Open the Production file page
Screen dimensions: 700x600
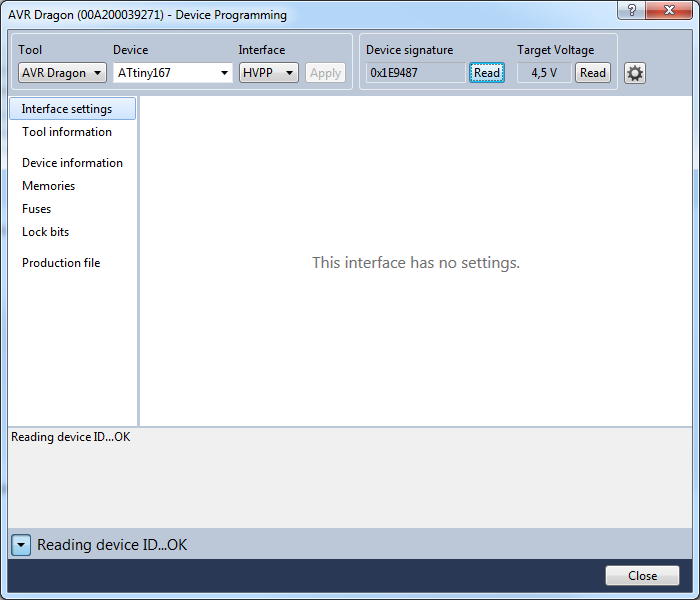(61, 262)
